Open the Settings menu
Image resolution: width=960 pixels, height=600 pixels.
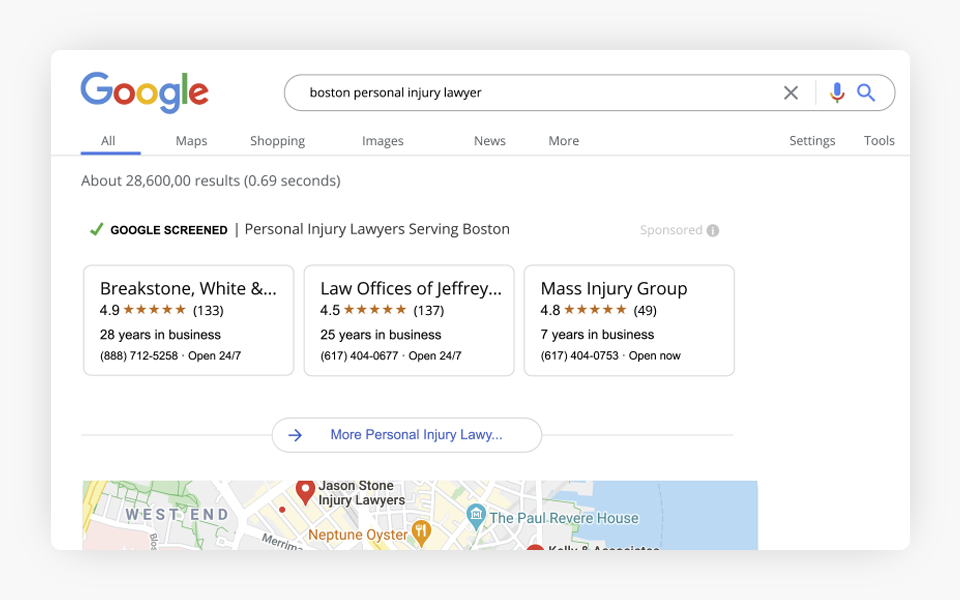point(812,141)
